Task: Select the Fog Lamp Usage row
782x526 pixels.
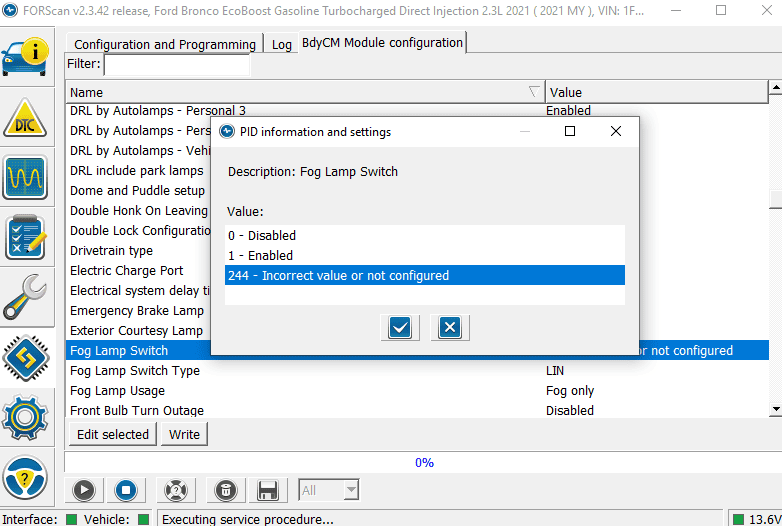Action: pyautogui.click(x=417, y=390)
